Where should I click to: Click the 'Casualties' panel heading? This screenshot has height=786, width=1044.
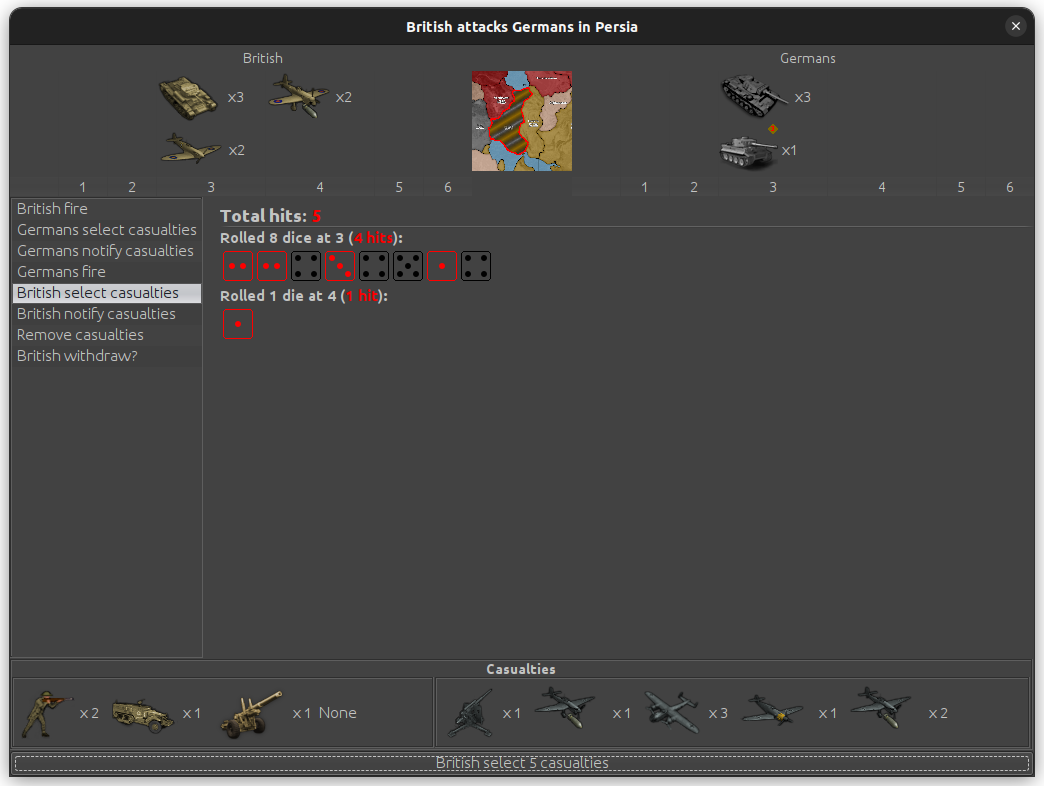(x=521, y=669)
